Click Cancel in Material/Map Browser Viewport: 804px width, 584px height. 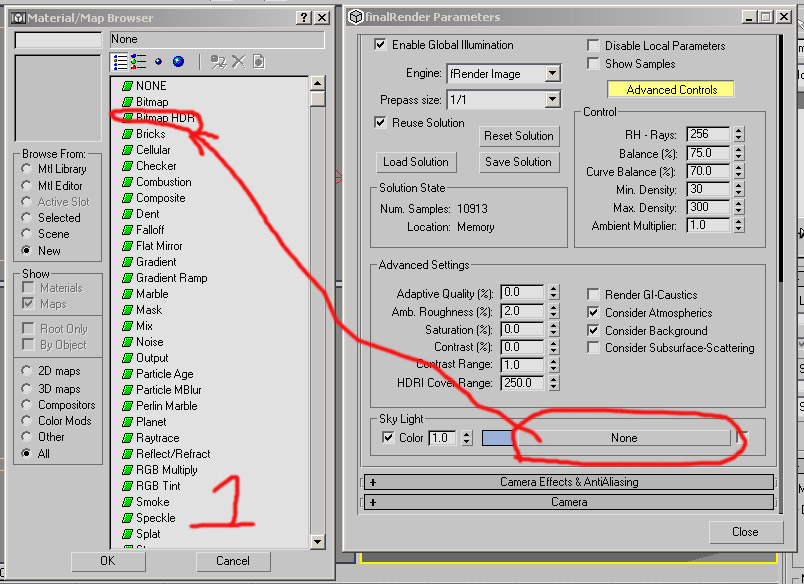(233, 561)
